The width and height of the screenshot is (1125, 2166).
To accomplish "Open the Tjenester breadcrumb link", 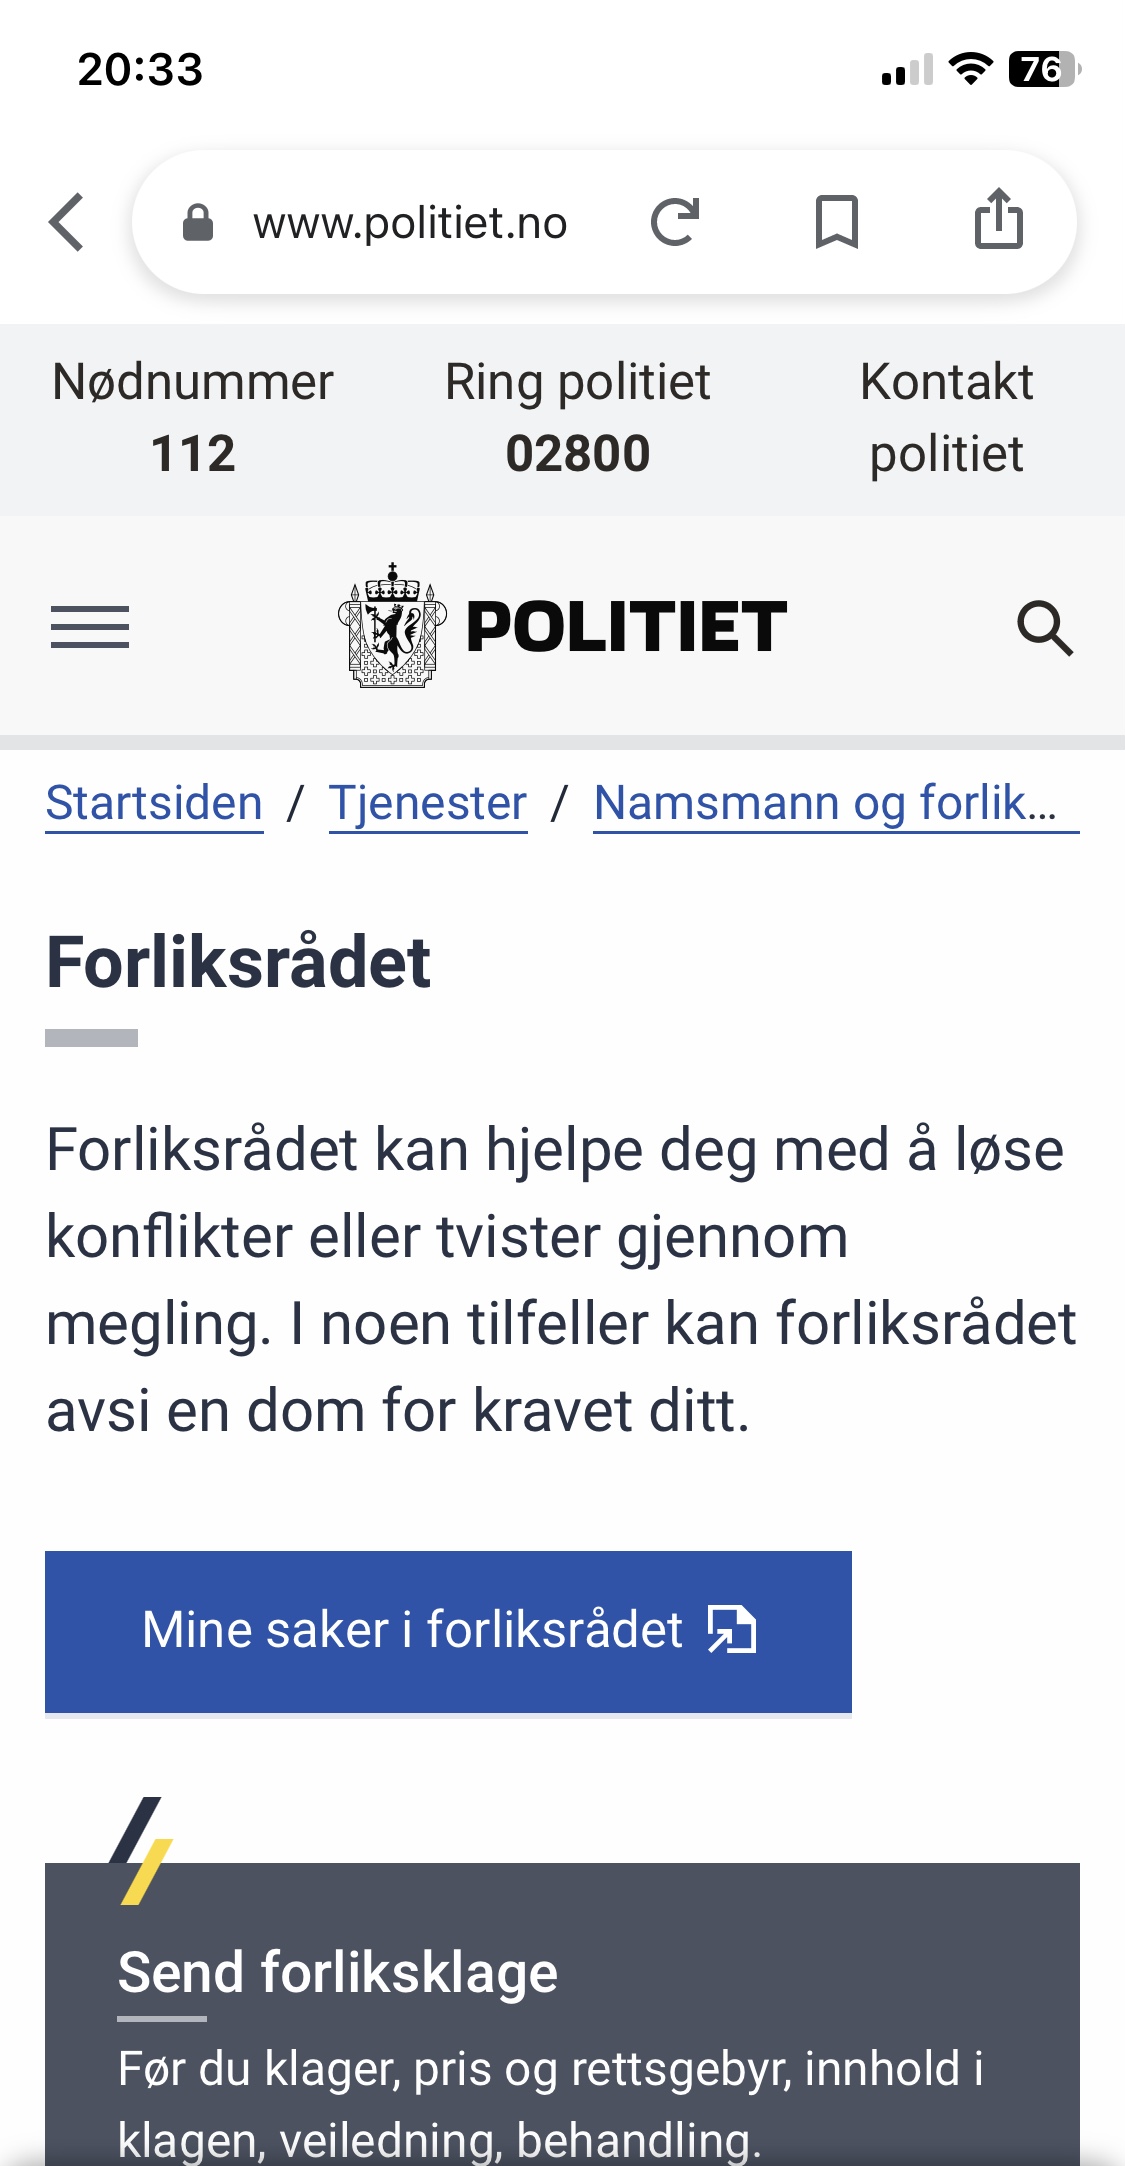I will pyautogui.click(x=428, y=804).
